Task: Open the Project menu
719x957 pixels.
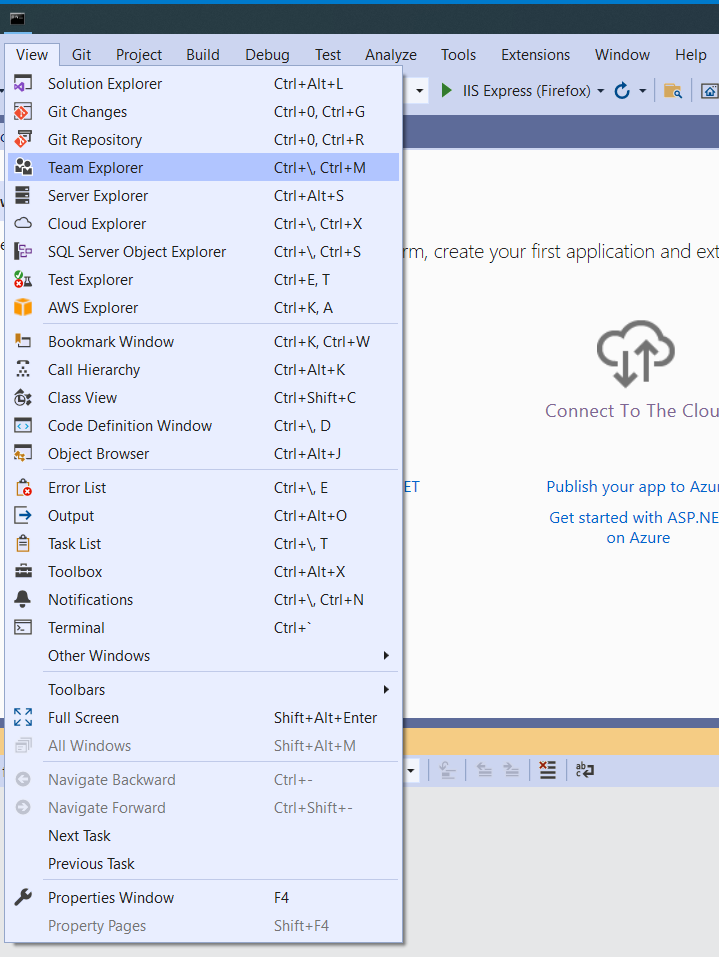Action: click(139, 55)
